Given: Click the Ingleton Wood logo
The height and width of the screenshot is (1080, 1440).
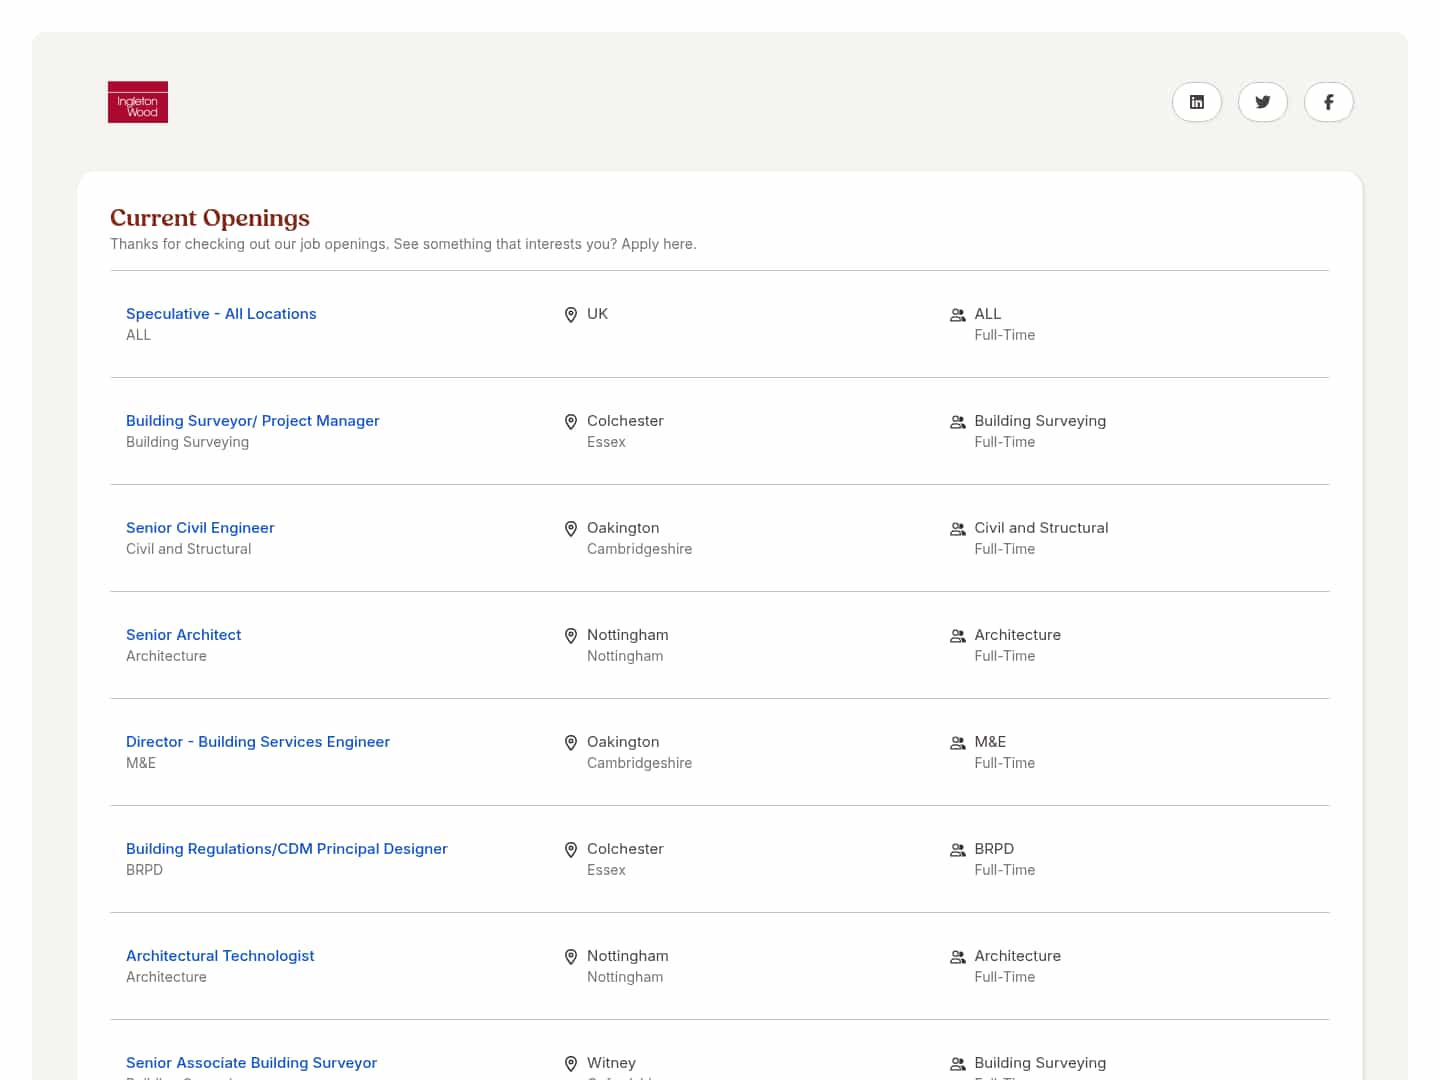Looking at the screenshot, I should coord(138,102).
